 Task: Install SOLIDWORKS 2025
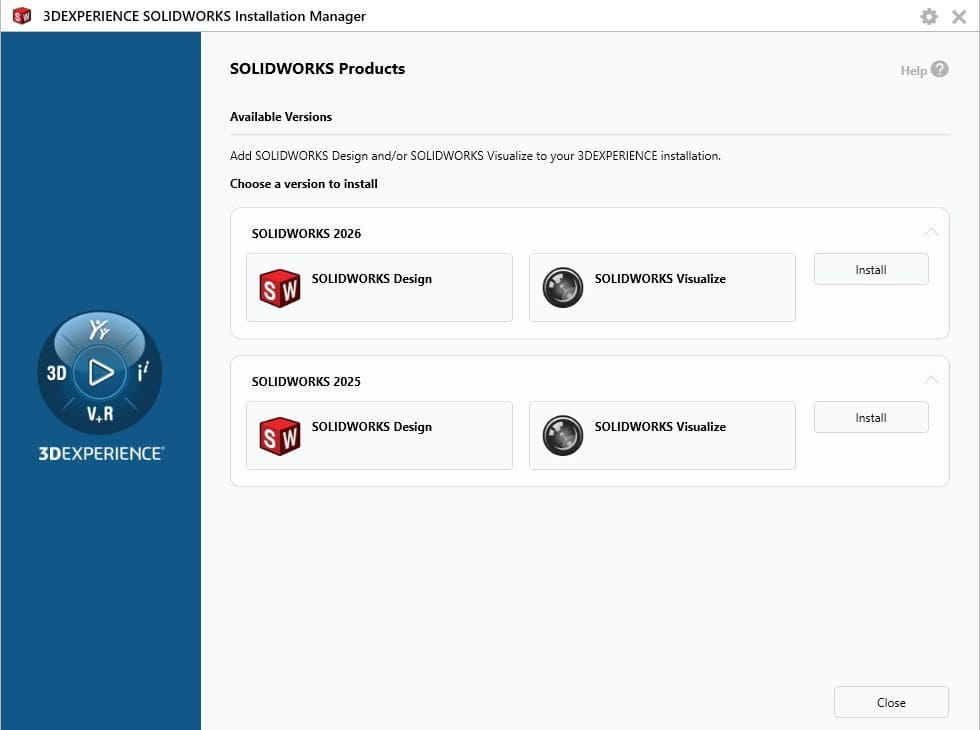click(x=870, y=417)
